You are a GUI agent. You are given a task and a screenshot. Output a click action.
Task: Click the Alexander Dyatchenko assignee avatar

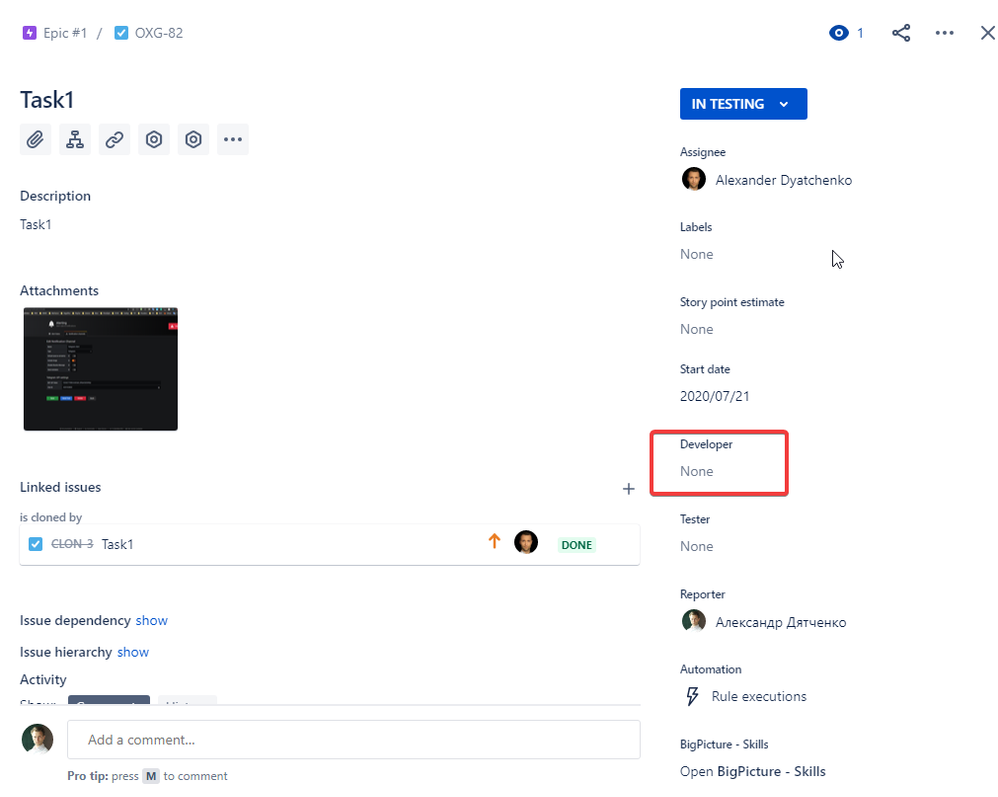693,180
